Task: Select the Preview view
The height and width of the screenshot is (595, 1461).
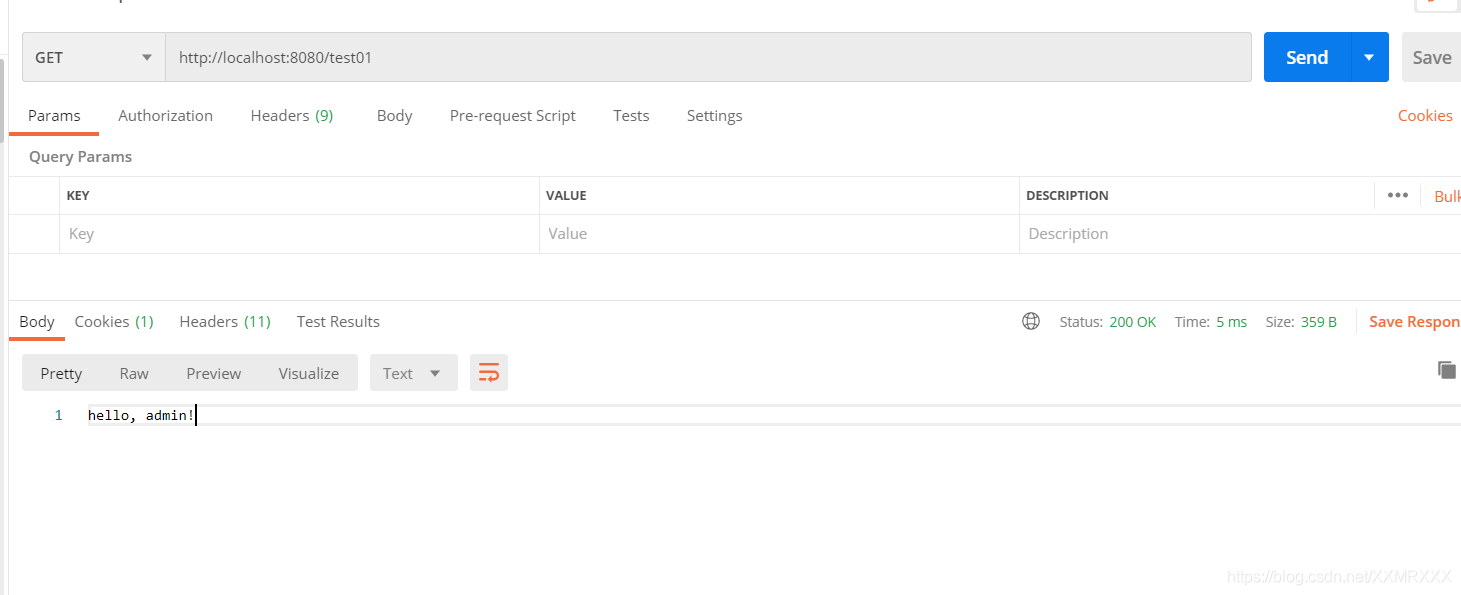Action: tap(214, 373)
